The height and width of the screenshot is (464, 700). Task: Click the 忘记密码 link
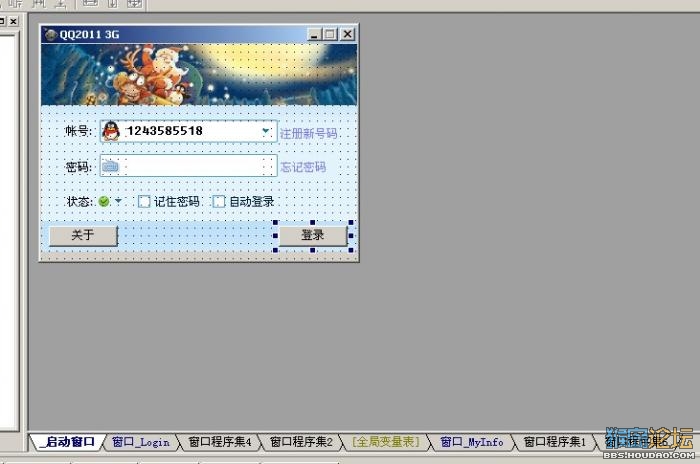pyautogui.click(x=303, y=167)
